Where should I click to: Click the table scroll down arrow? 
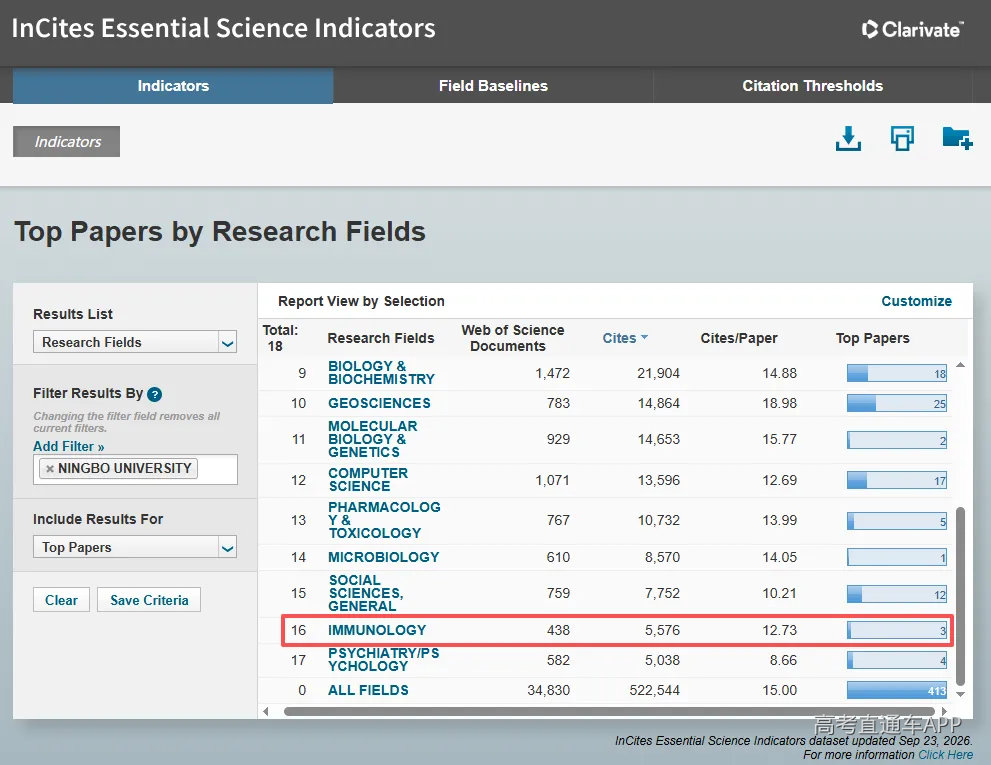[x=960, y=694]
